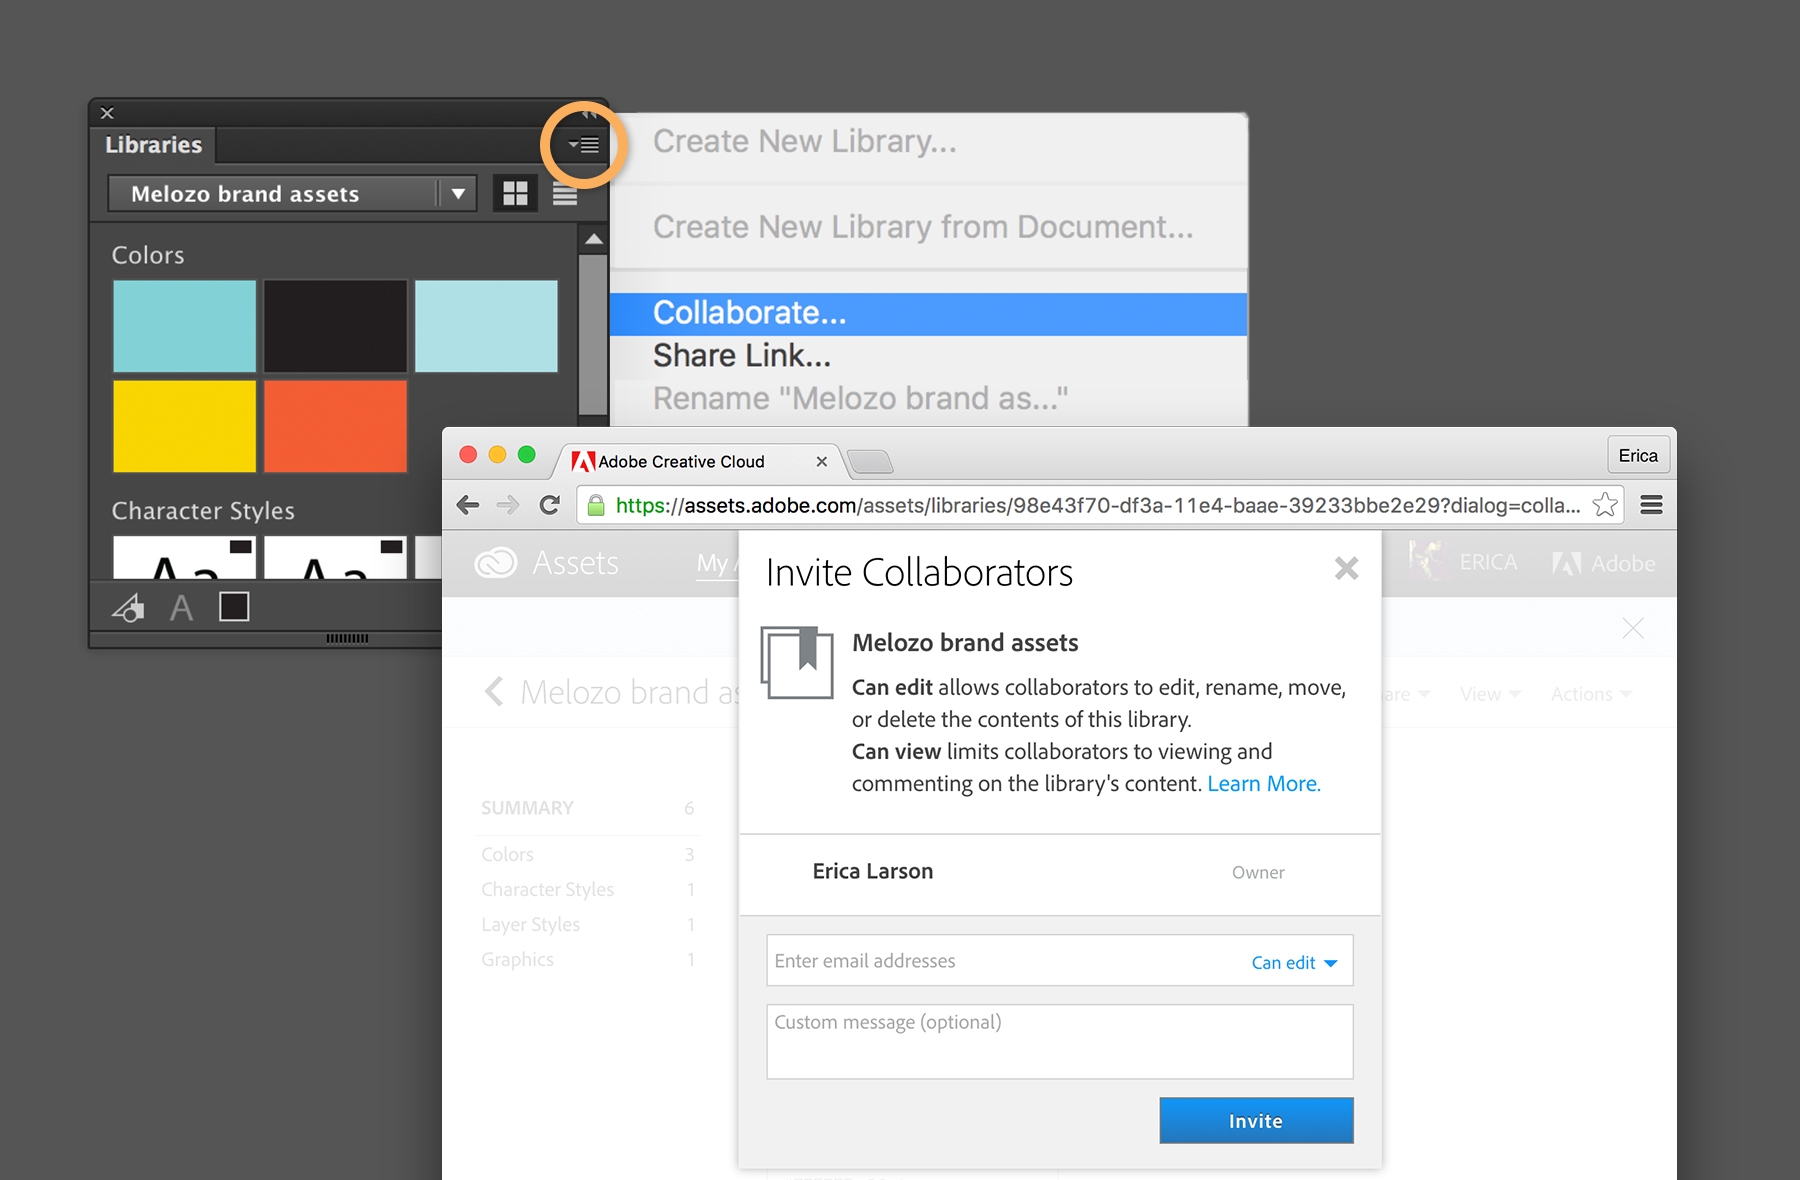The image size is (1800, 1180).
Task: Add character style with the A icon
Action: pos(181,607)
